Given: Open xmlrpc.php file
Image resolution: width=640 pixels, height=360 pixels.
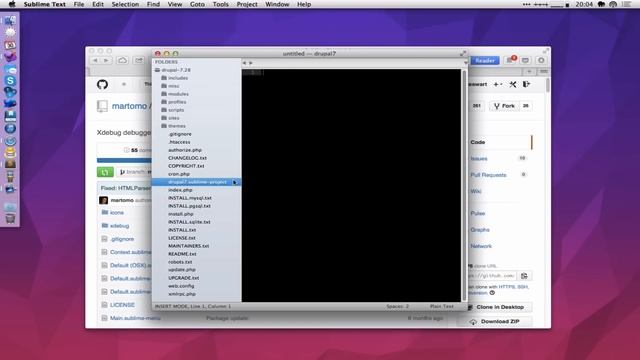Looking at the screenshot, I should 182,294.
